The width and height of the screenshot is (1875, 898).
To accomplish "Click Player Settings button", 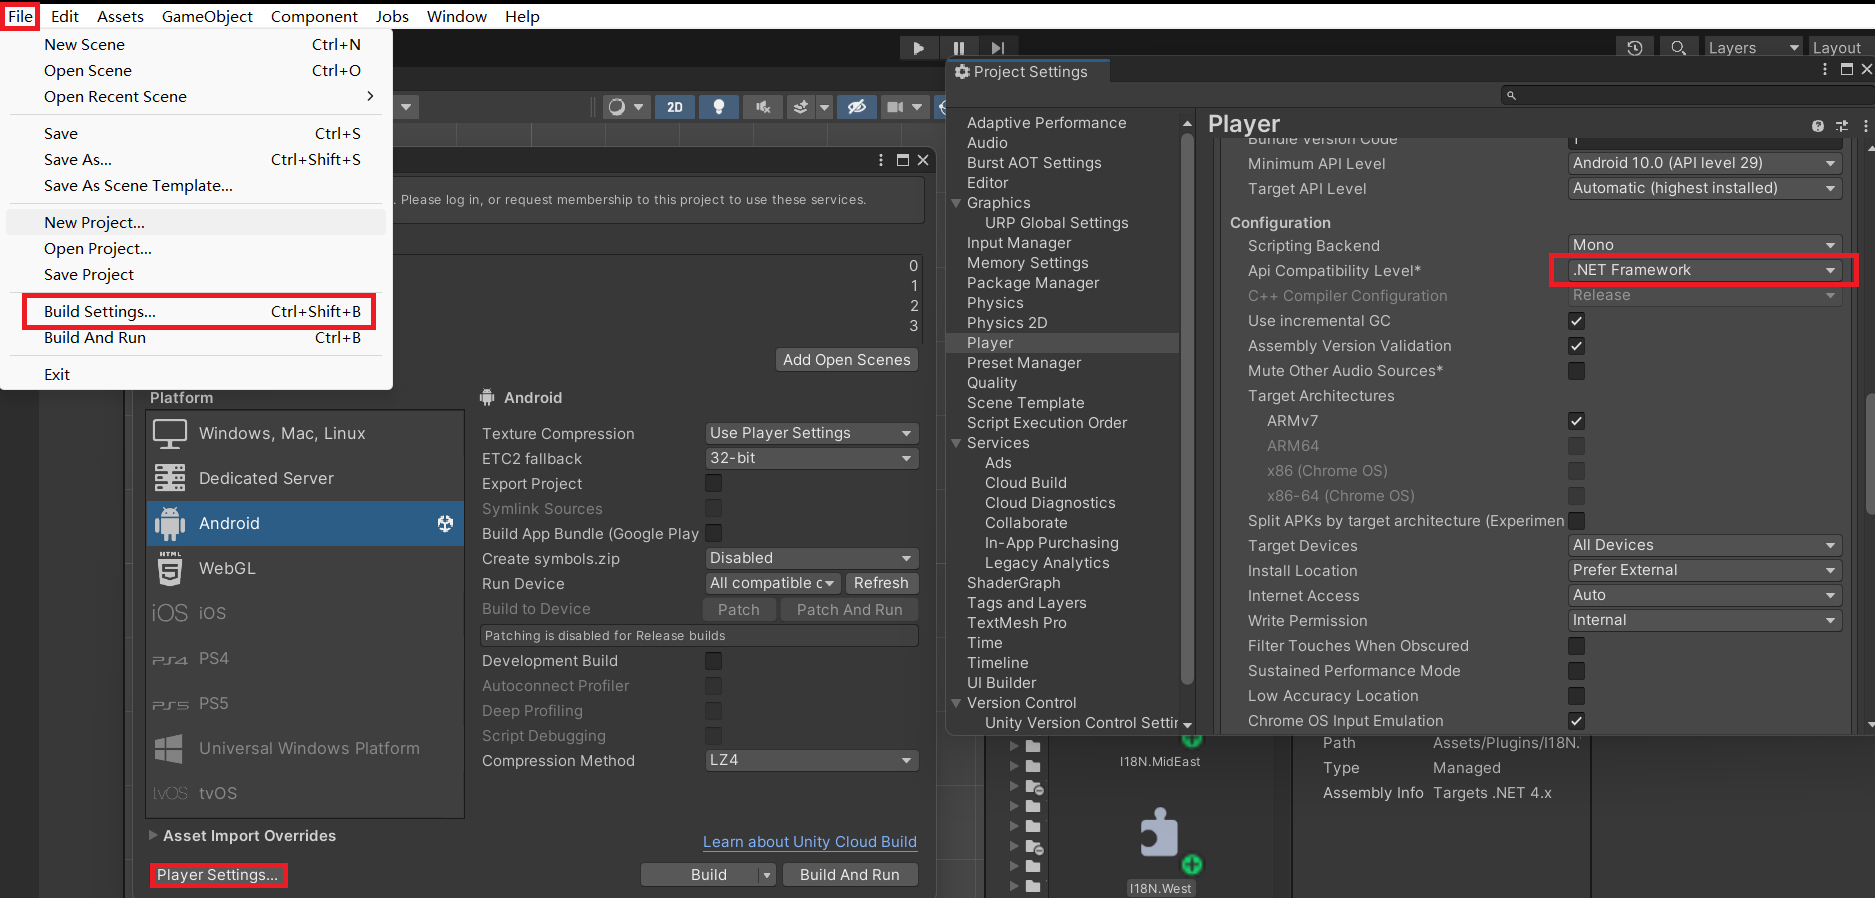I will (218, 875).
